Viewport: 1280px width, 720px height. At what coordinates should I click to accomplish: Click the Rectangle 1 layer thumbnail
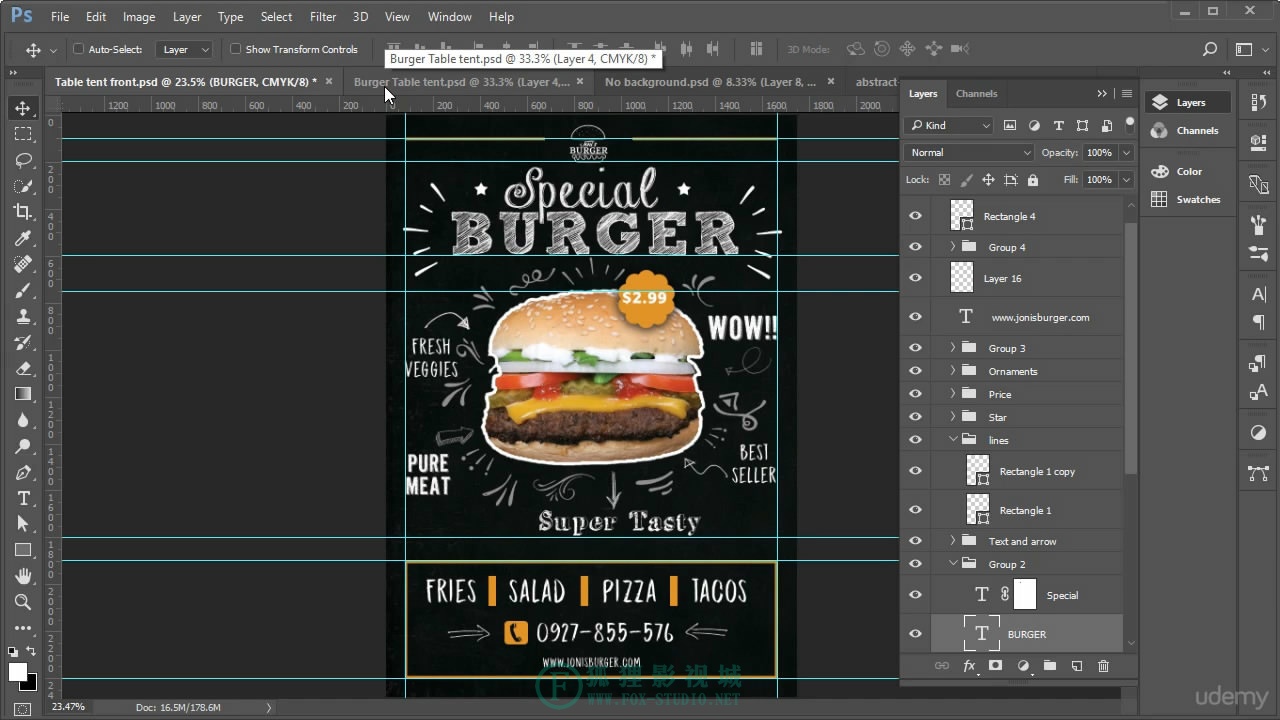click(x=978, y=510)
